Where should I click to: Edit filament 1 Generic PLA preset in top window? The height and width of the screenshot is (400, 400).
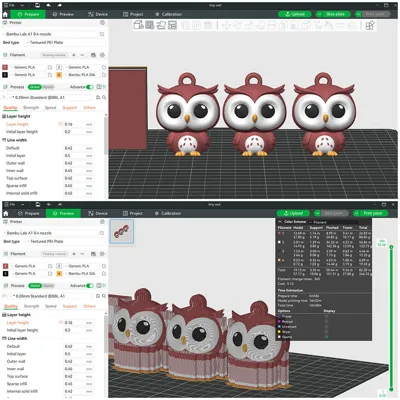tap(50, 67)
